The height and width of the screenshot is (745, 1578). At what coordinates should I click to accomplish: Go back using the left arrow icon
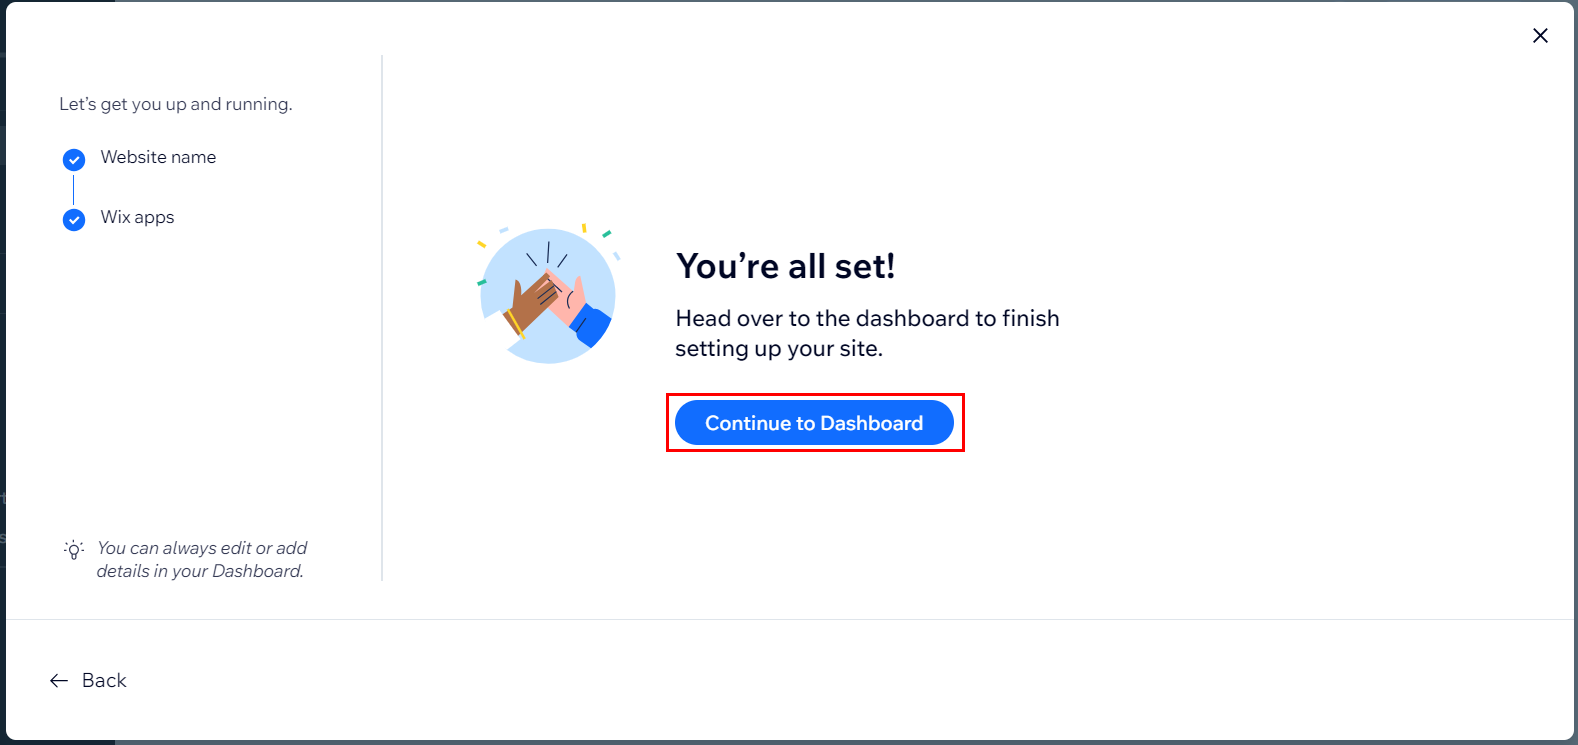[x=59, y=681]
